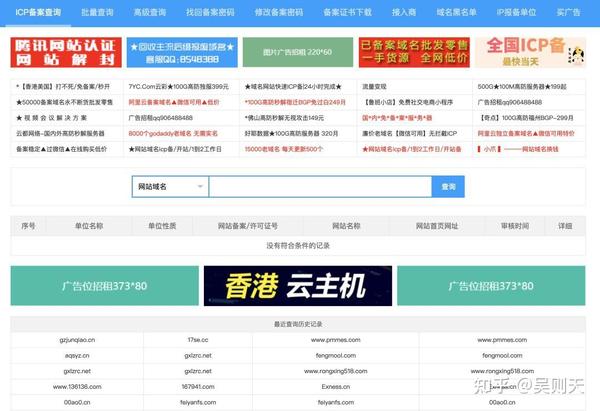Switch to the 批量查询 tab
This screenshot has width=600, height=411.
pos(97,12)
